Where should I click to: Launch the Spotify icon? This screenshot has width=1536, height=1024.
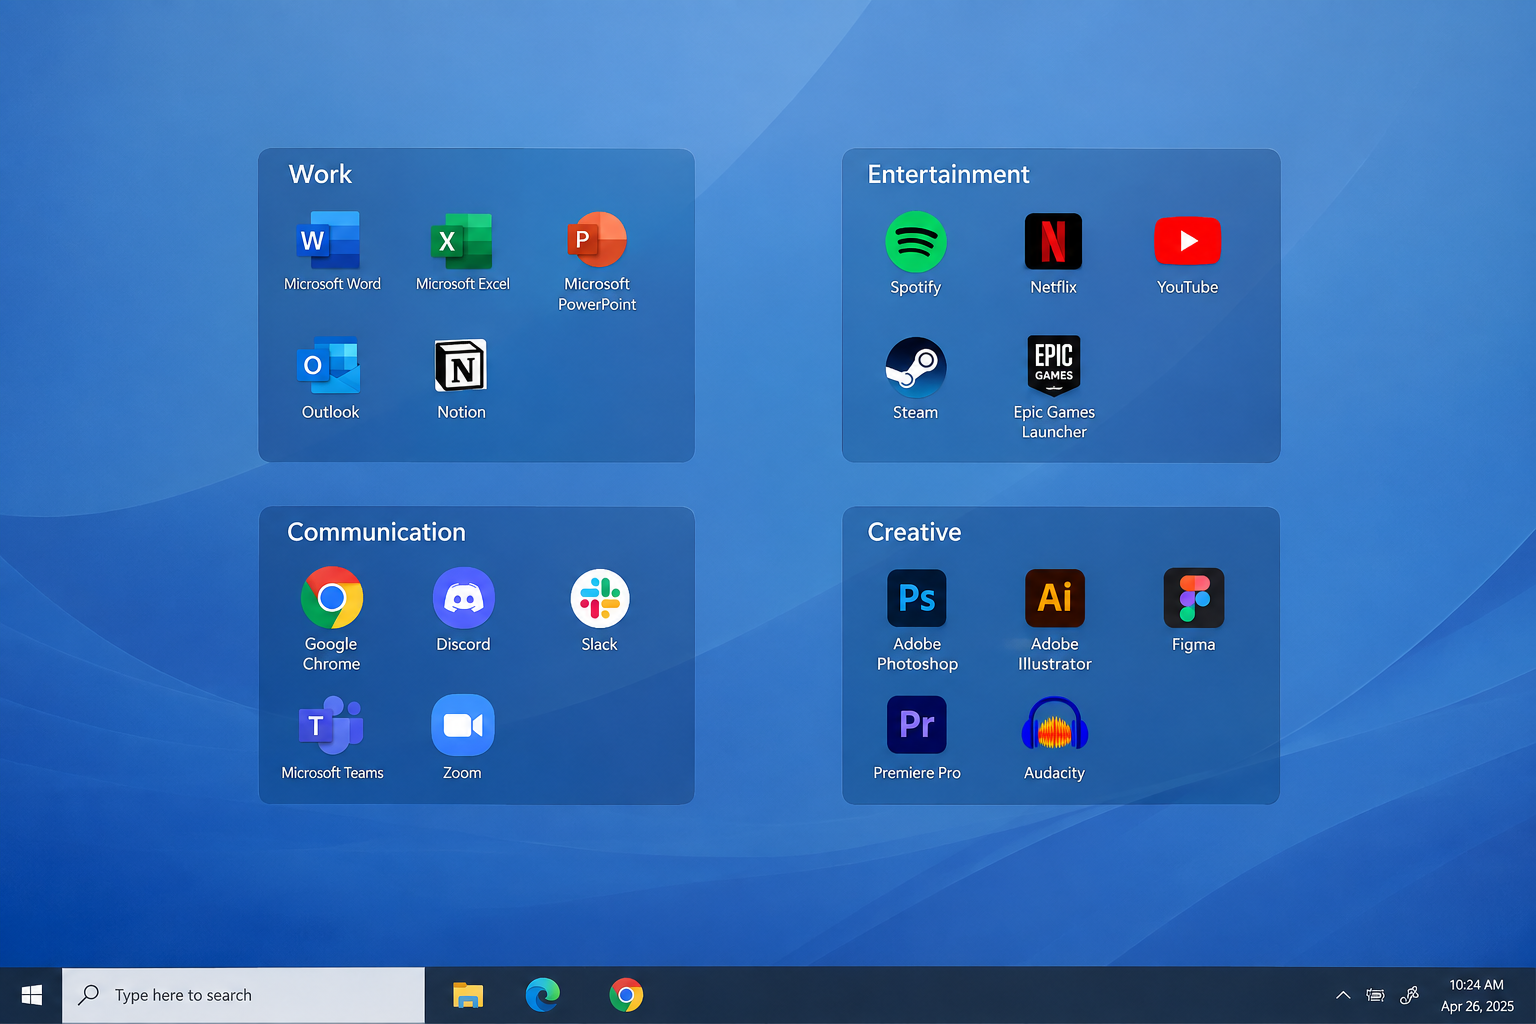(x=916, y=241)
